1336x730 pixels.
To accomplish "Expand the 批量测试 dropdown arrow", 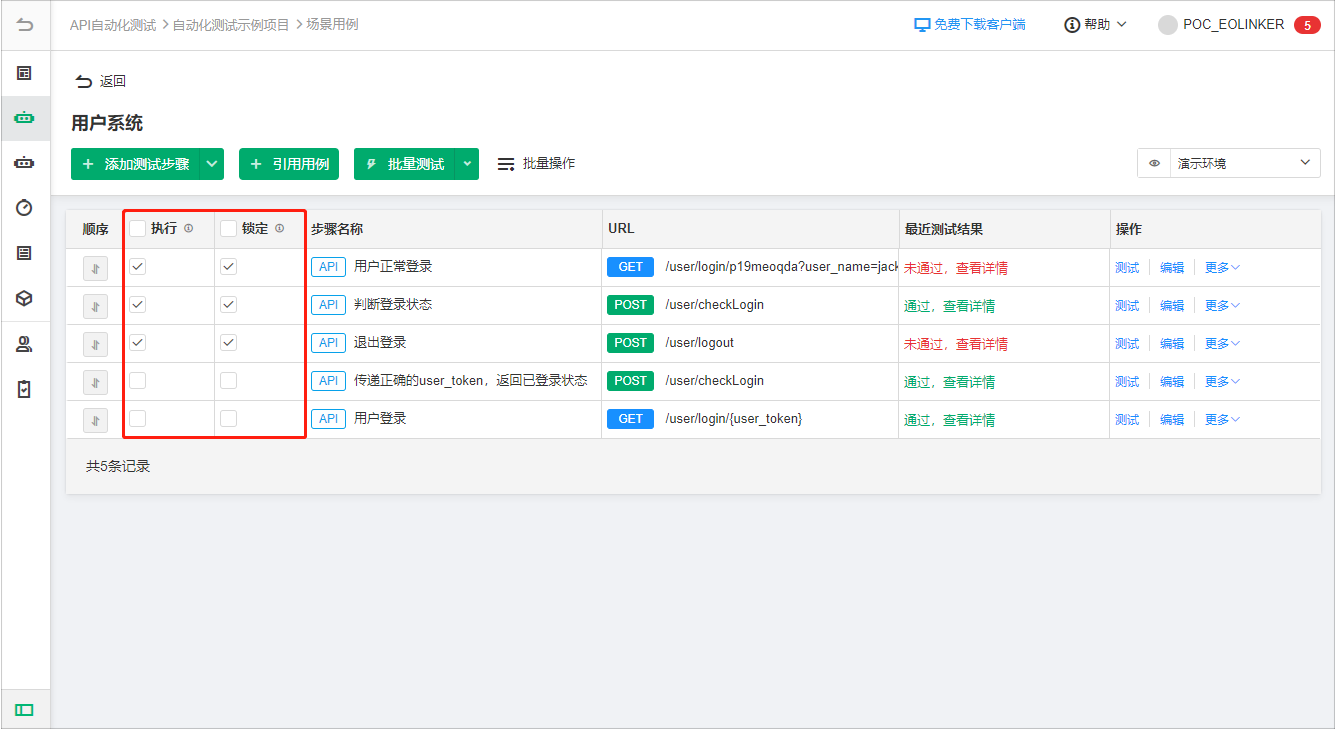I will [x=467, y=164].
